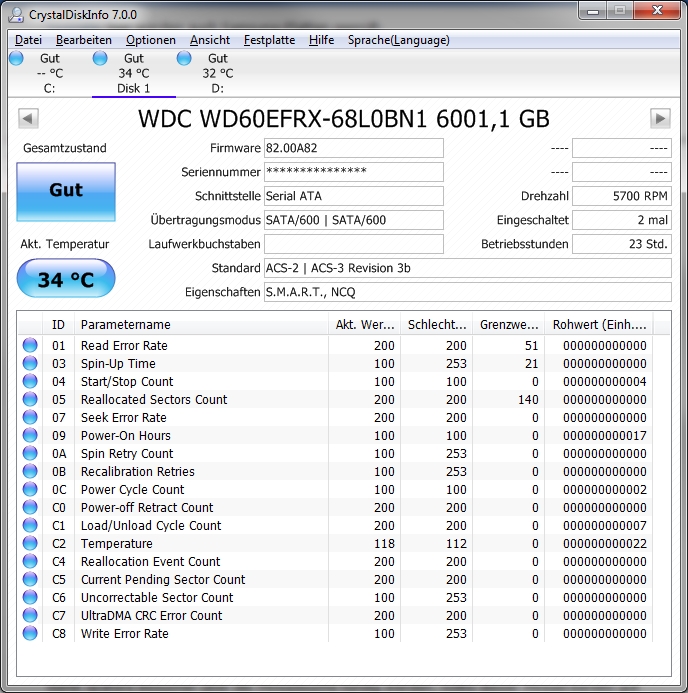
Task: Click status circle of Spin Retry Count
Action: (x=30, y=453)
